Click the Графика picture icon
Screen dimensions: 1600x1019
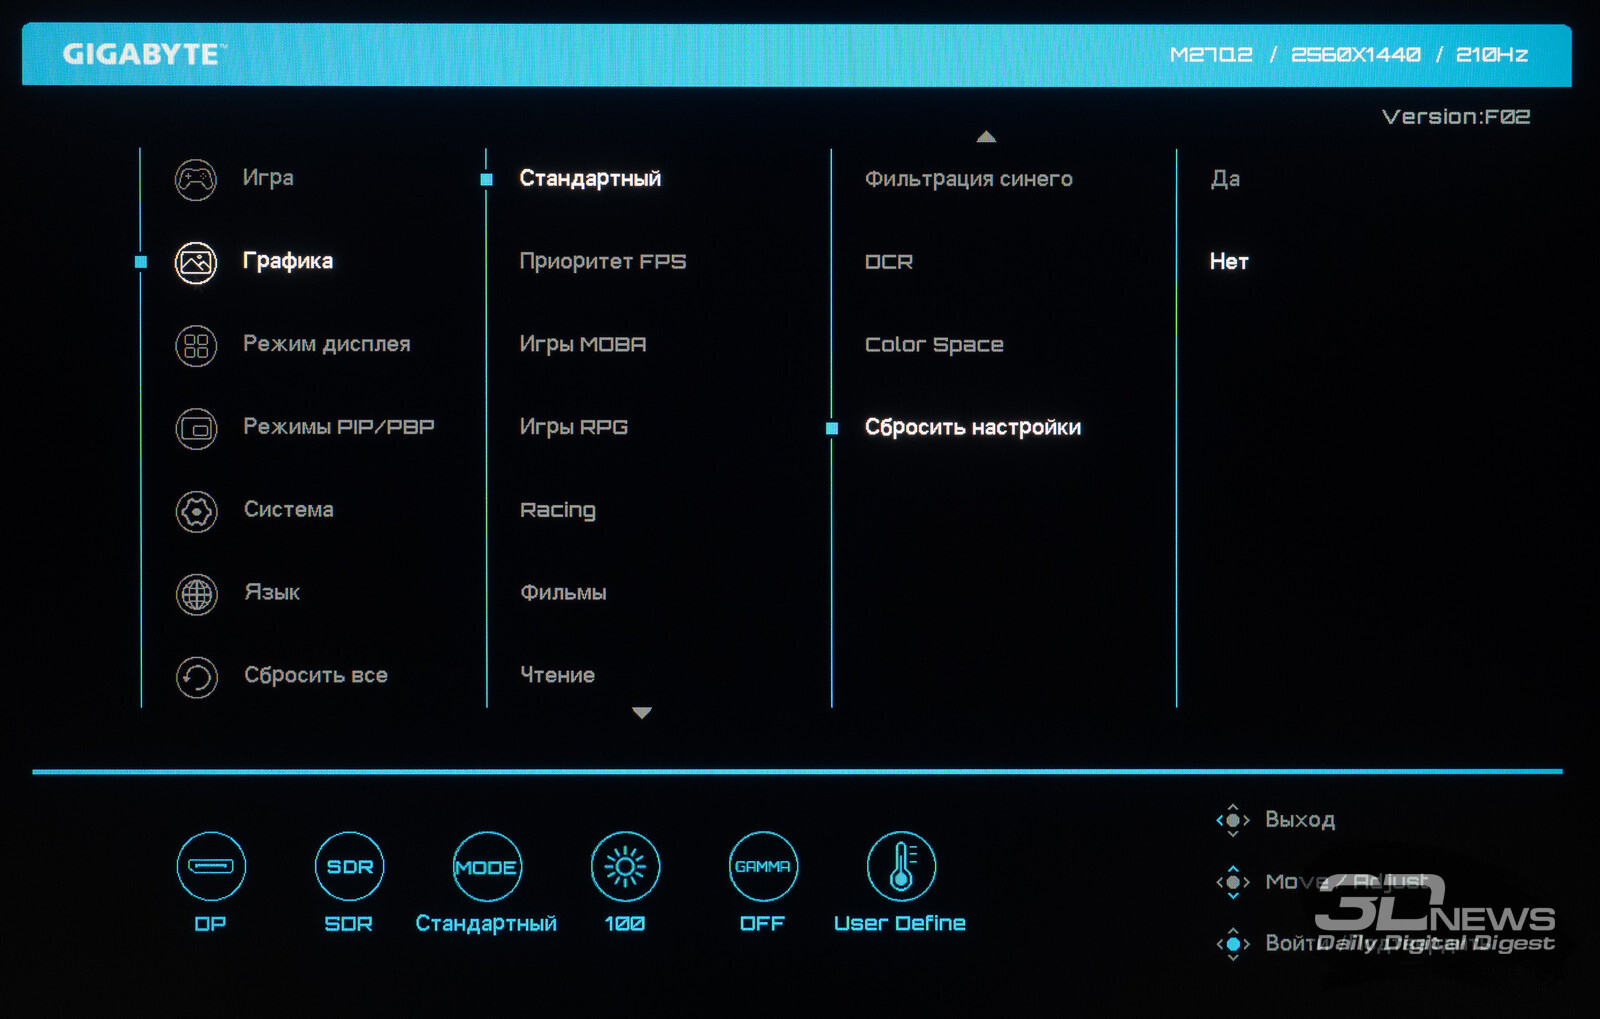196,263
